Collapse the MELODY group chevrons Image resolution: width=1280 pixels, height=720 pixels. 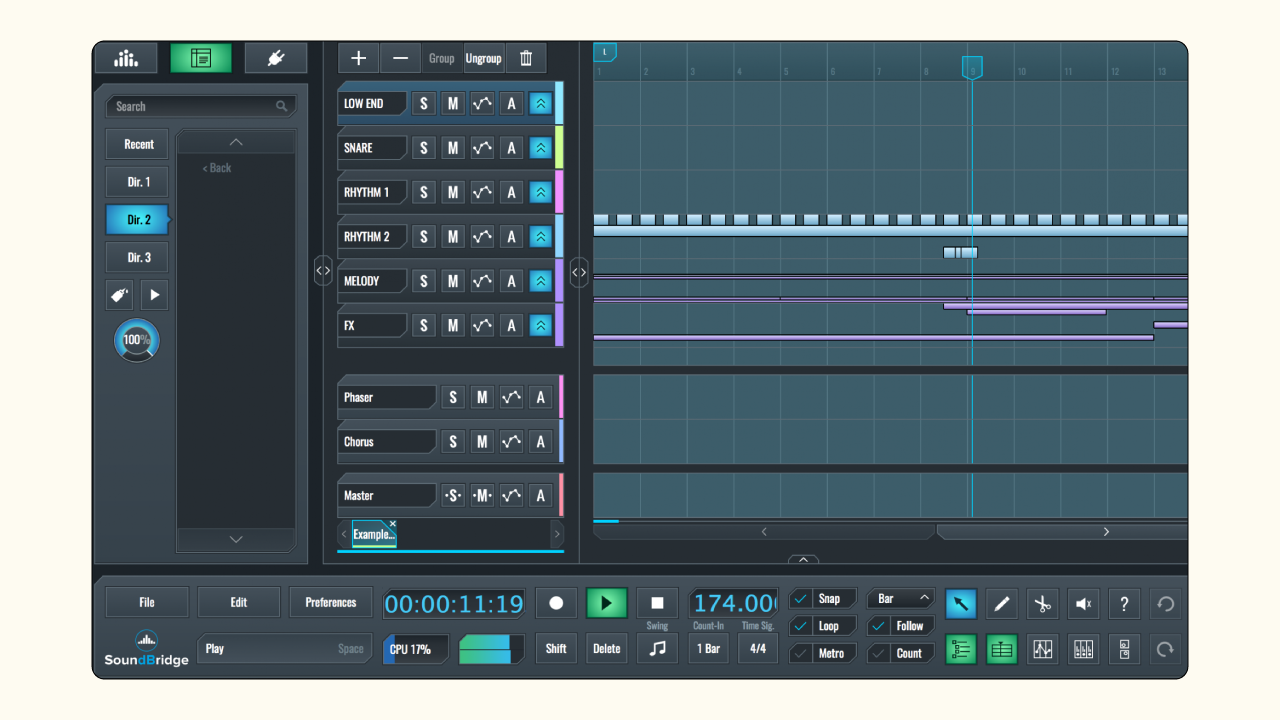click(x=540, y=281)
